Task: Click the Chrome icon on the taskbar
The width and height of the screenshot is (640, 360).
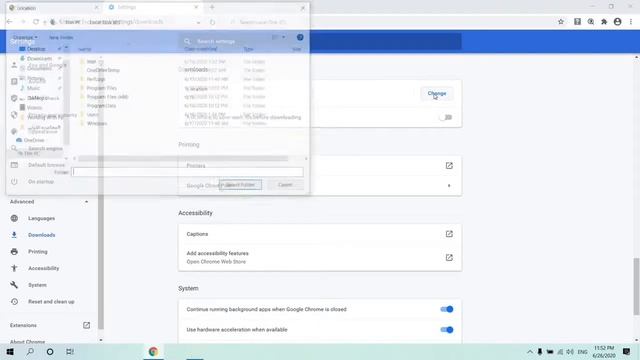Action: click(x=153, y=351)
